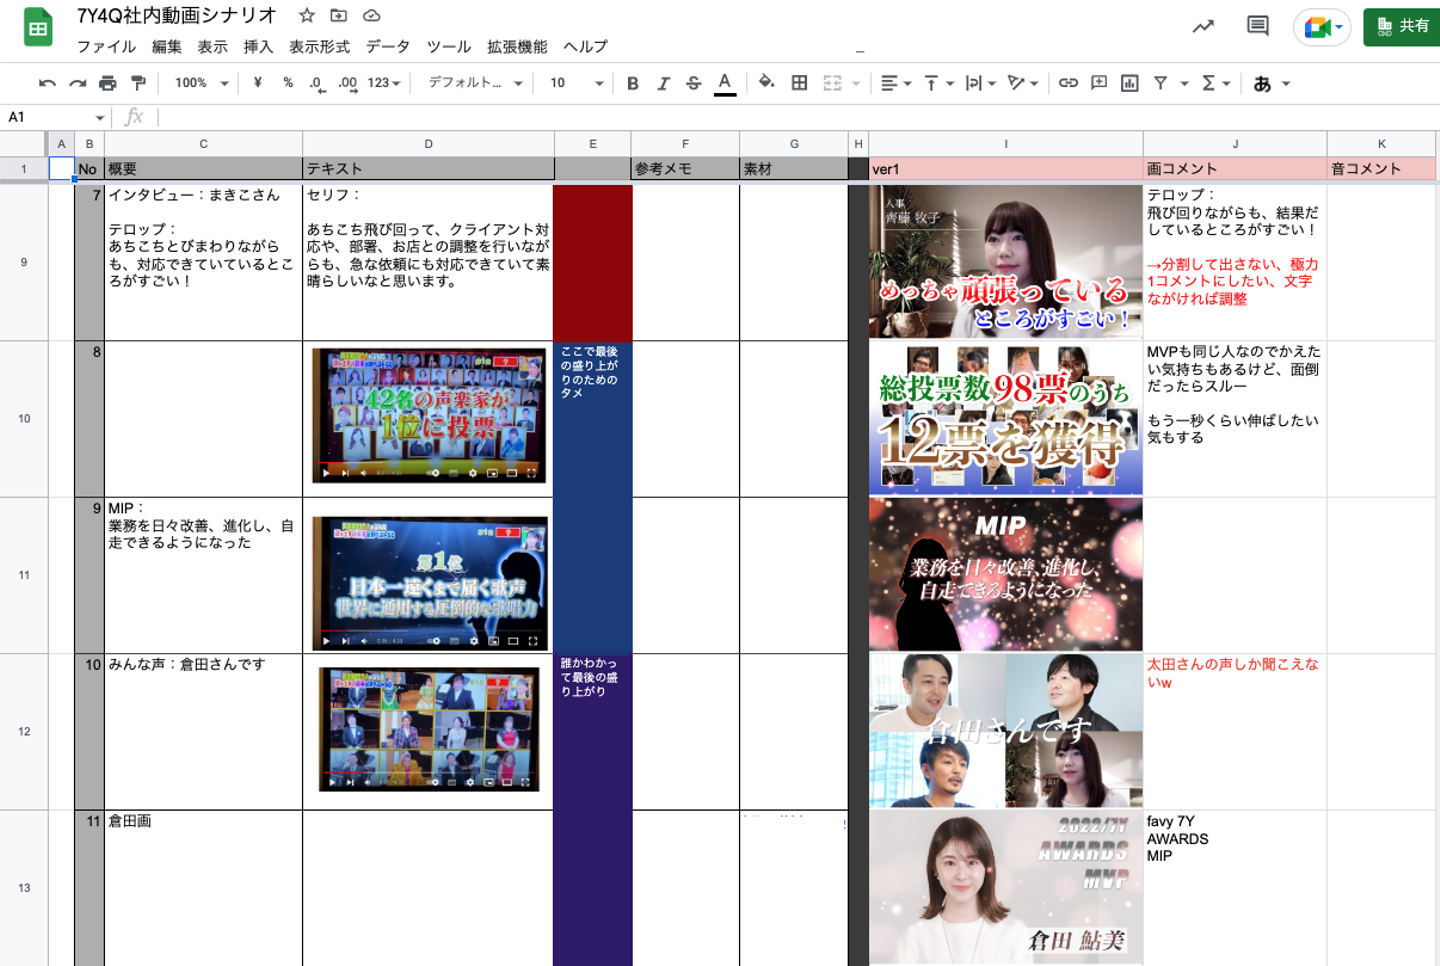Toggle bold formatting
Viewport: 1440px width, 966px height.
632,83
